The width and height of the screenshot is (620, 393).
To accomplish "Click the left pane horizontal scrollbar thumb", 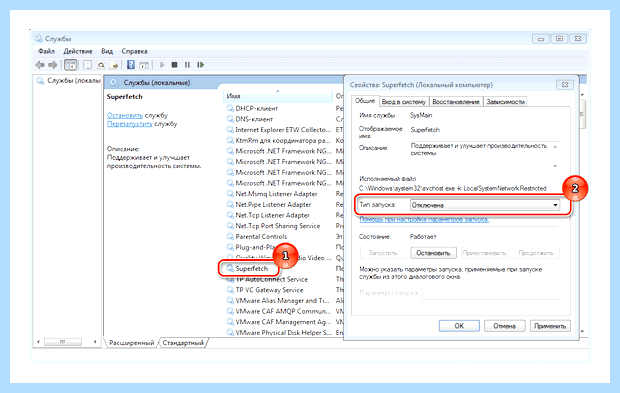I will click(63, 342).
